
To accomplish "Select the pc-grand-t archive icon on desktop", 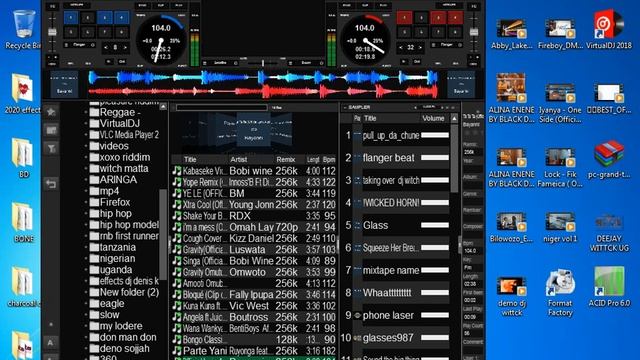I will 609,160.
